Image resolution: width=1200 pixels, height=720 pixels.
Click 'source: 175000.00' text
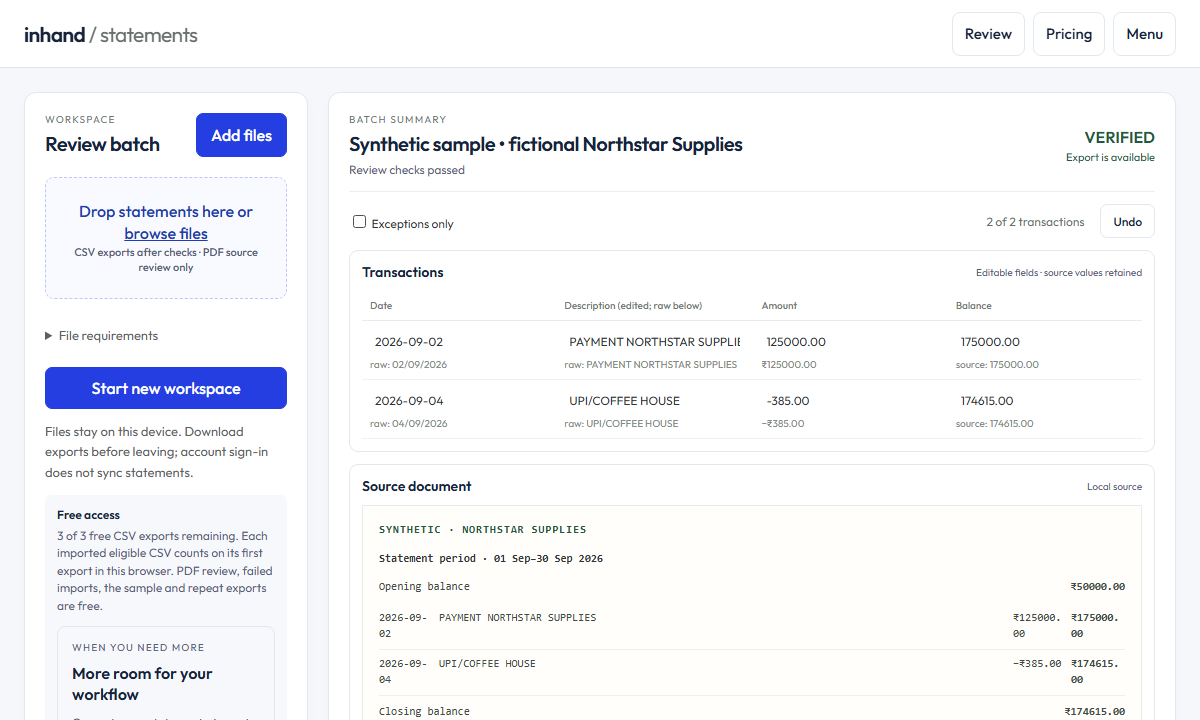click(997, 365)
